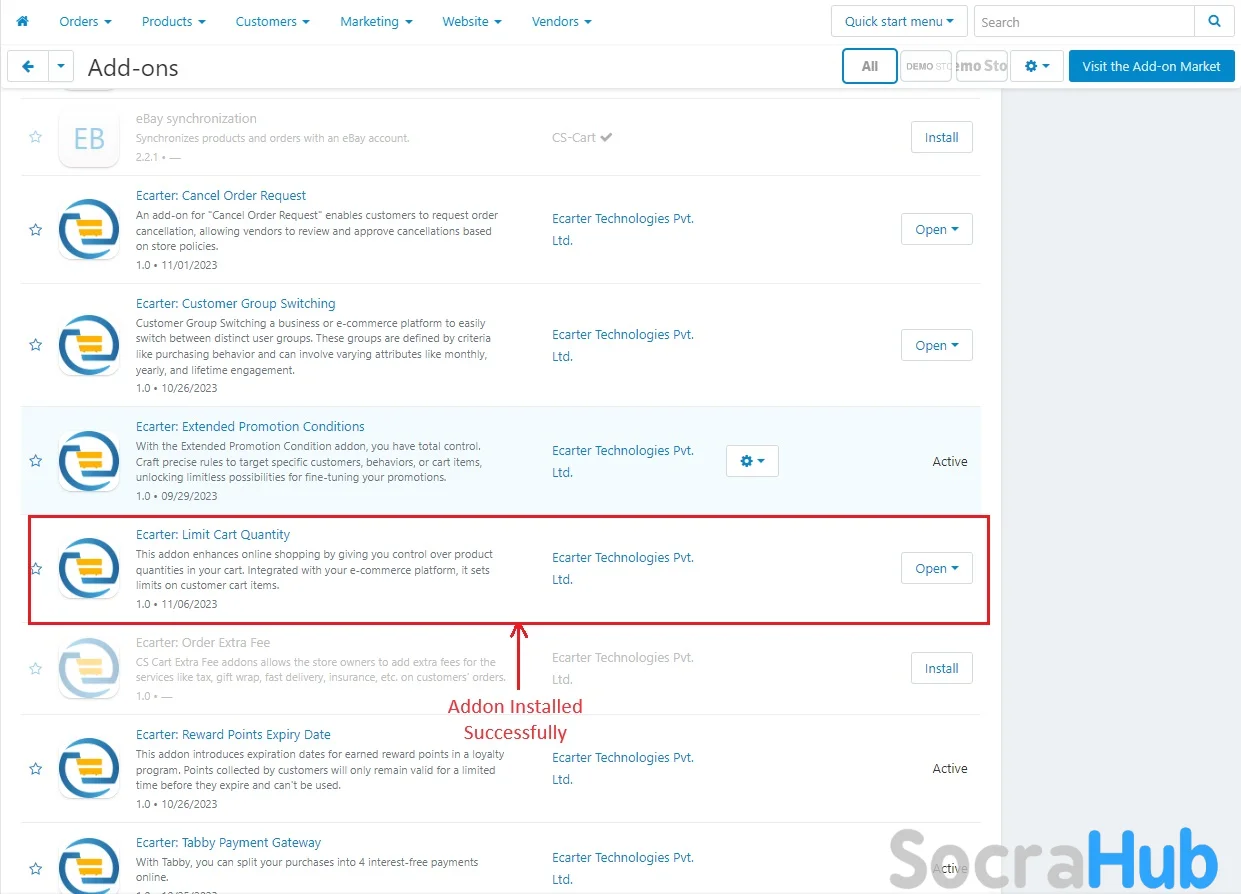
Task: Click CS-Cart developer label for eBay add-on
Action: 574,137
